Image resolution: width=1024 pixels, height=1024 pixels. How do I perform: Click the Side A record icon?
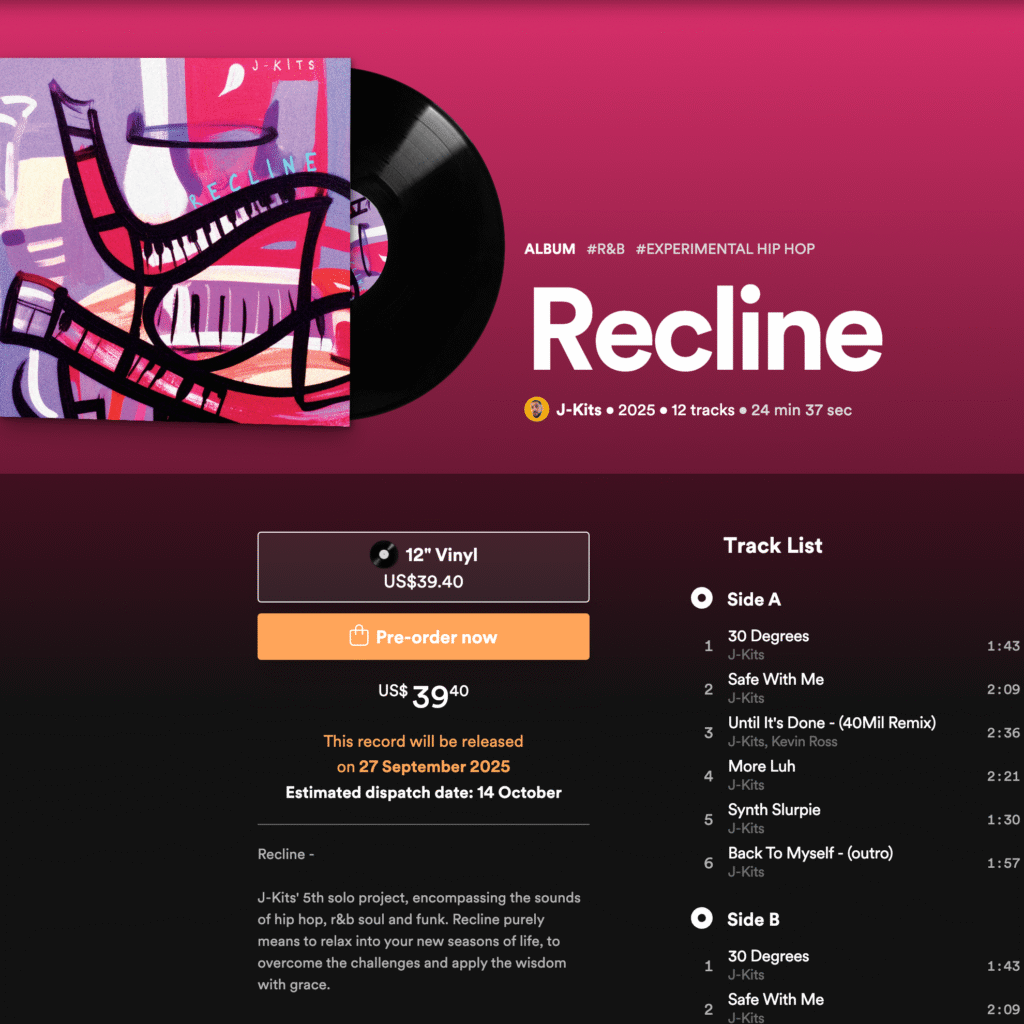[x=701, y=598]
